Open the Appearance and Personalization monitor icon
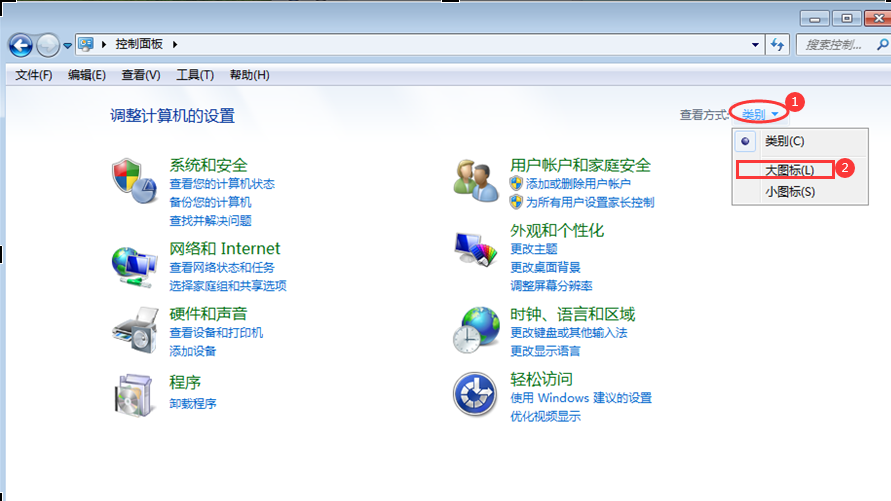 coord(476,249)
